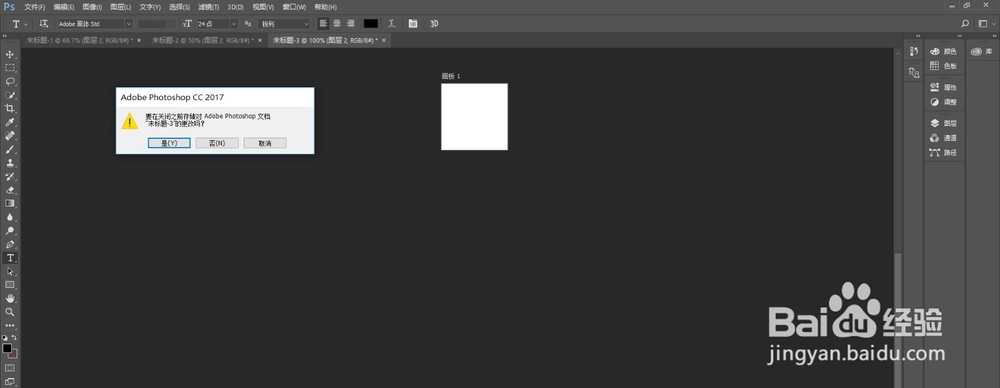Select the Clone Stamp tool
The height and width of the screenshot is (388, 1000).
tap(10, 163)
